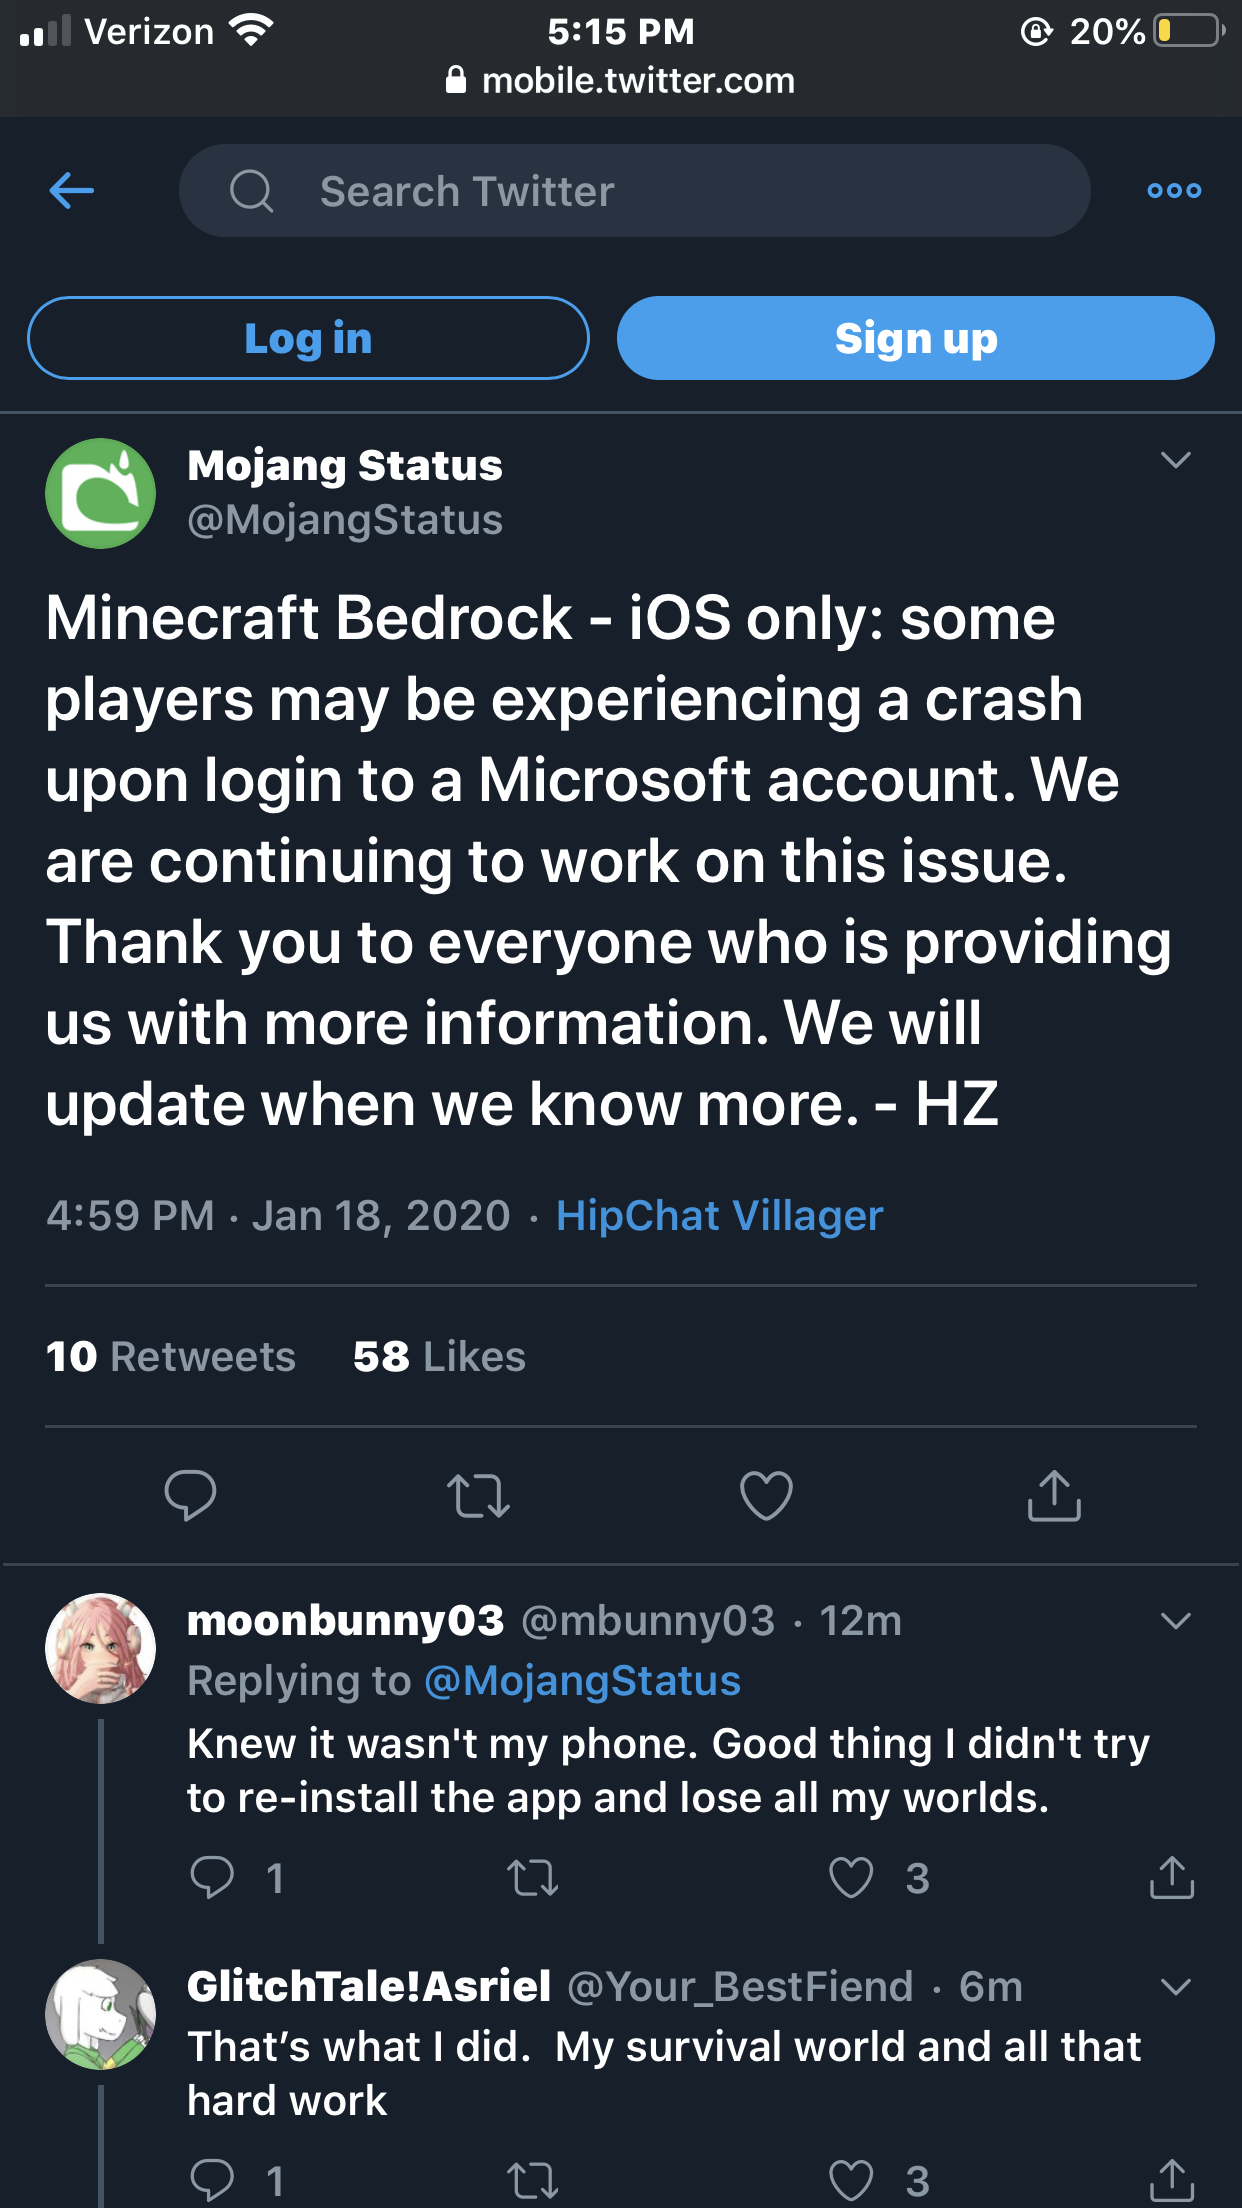Like moonbunny03's reply
Image resolution: width=1242 pixels, height=2208 pixels.
[851, 1877]
